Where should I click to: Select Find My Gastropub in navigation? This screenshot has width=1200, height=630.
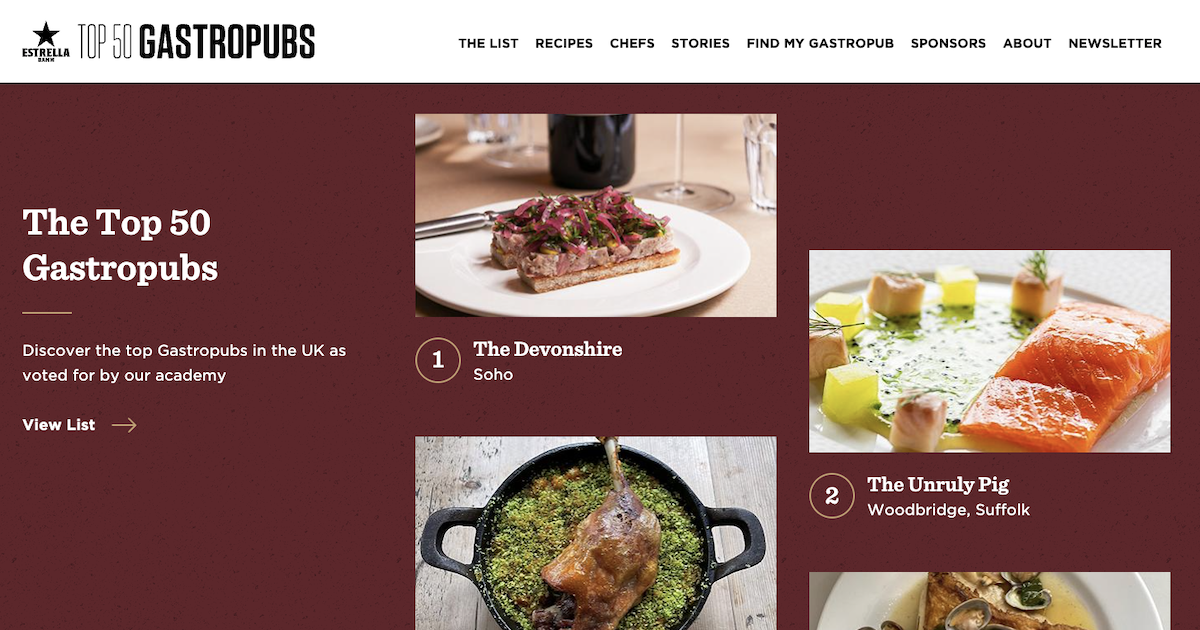click(820, 43)
